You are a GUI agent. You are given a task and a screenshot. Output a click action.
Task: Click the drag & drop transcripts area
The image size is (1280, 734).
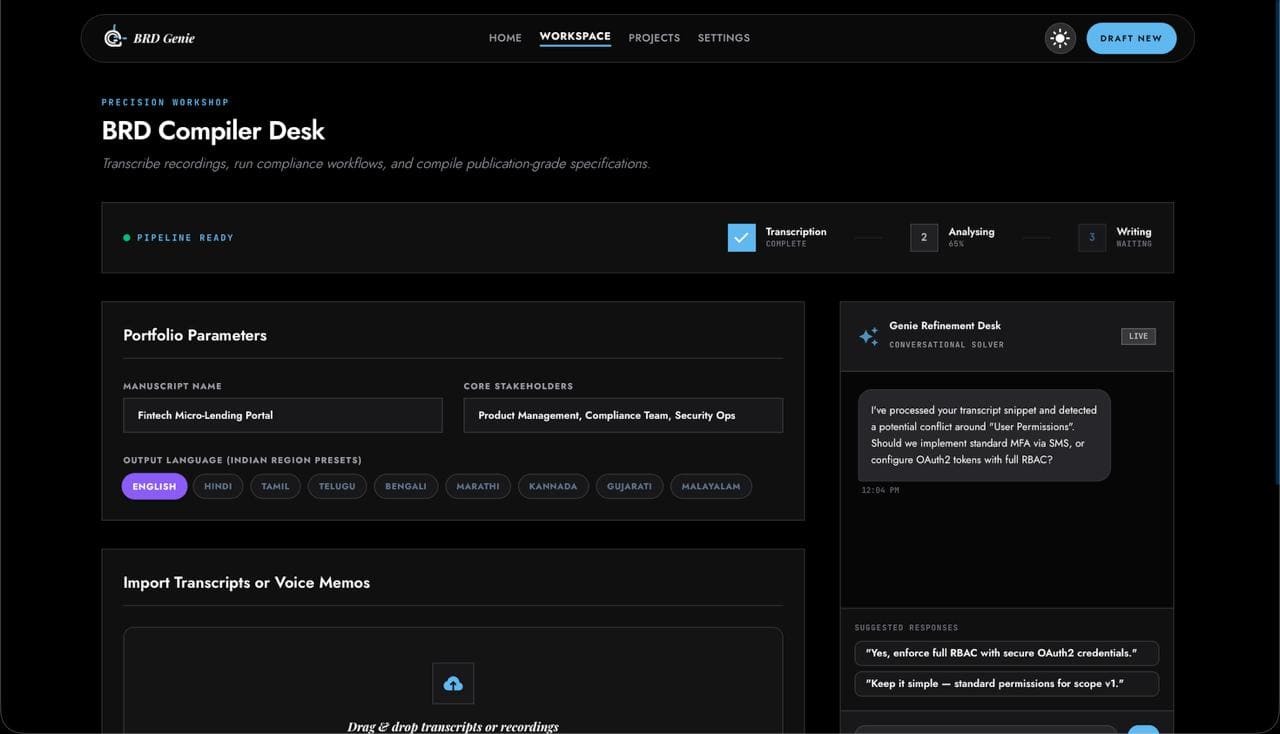point(453,682)
